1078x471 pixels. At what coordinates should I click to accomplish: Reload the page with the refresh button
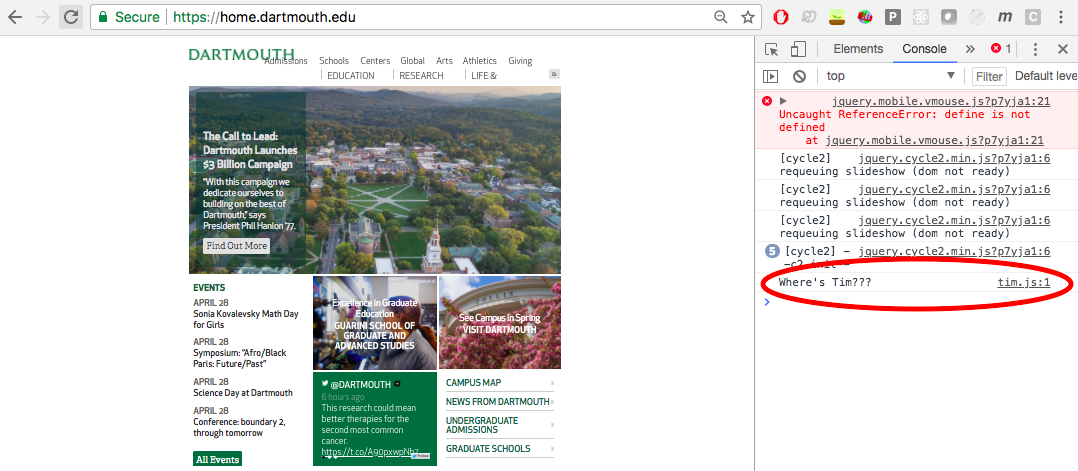point(71,17)
